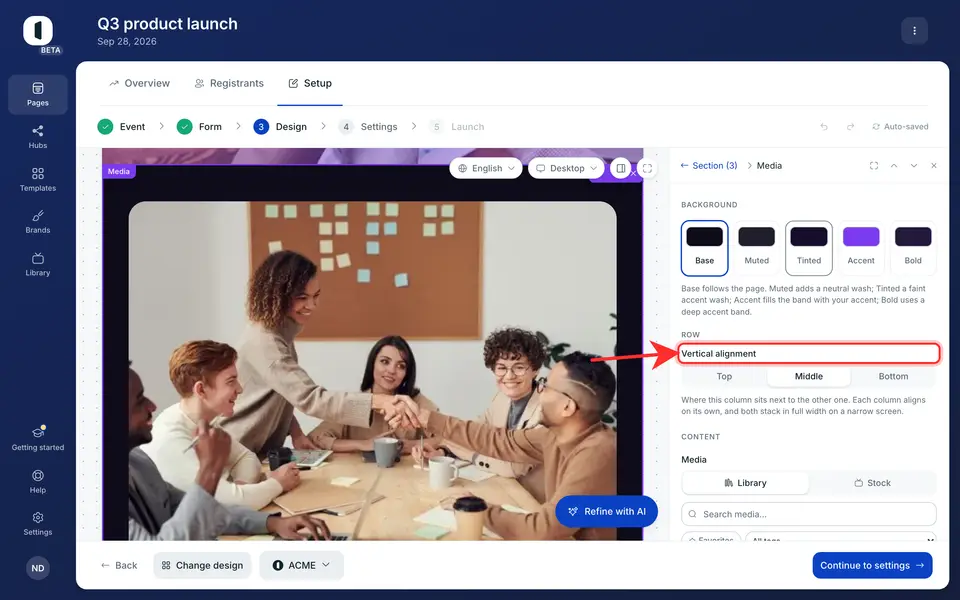Open Templates from the sidebar

click(x=38, y=179)
